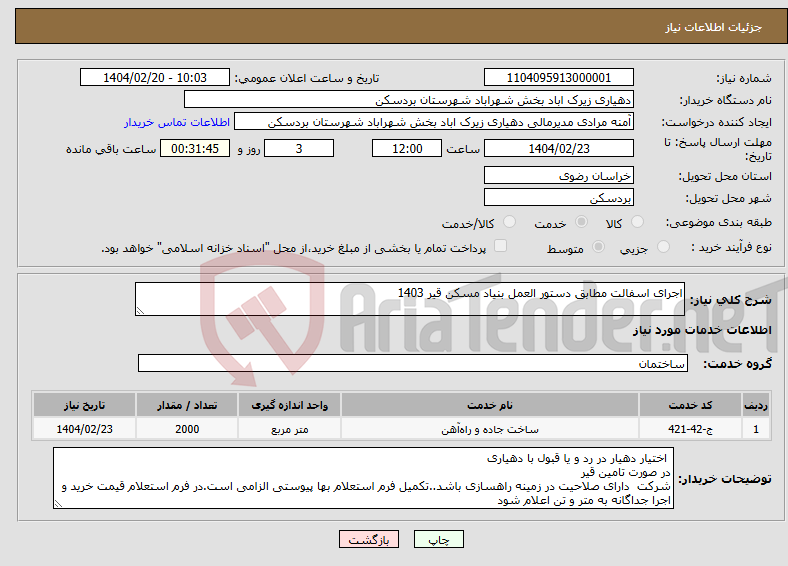Click the ساعت باقی مانده label
This screenshot has height=566, width=788.
(111, 149)
